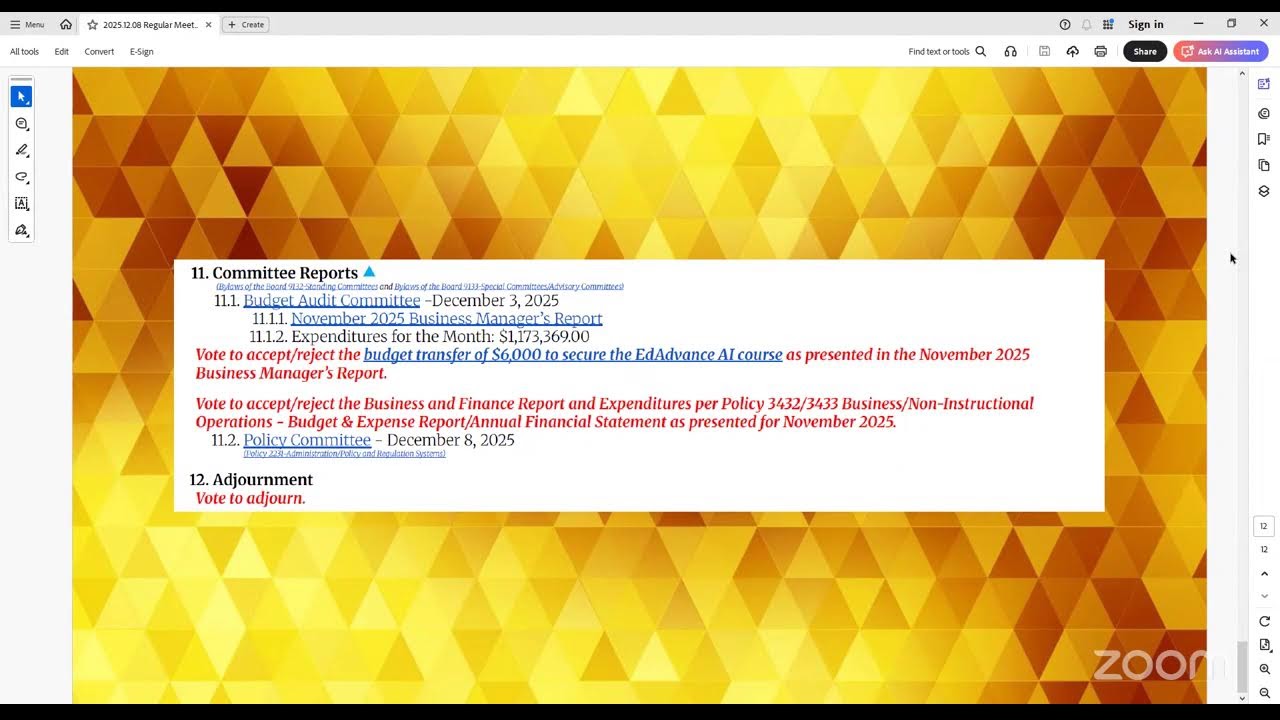The image size is (1280, 720).
Task: Go to the previous page with up chevron
Action: click(x=1264, y=574)
